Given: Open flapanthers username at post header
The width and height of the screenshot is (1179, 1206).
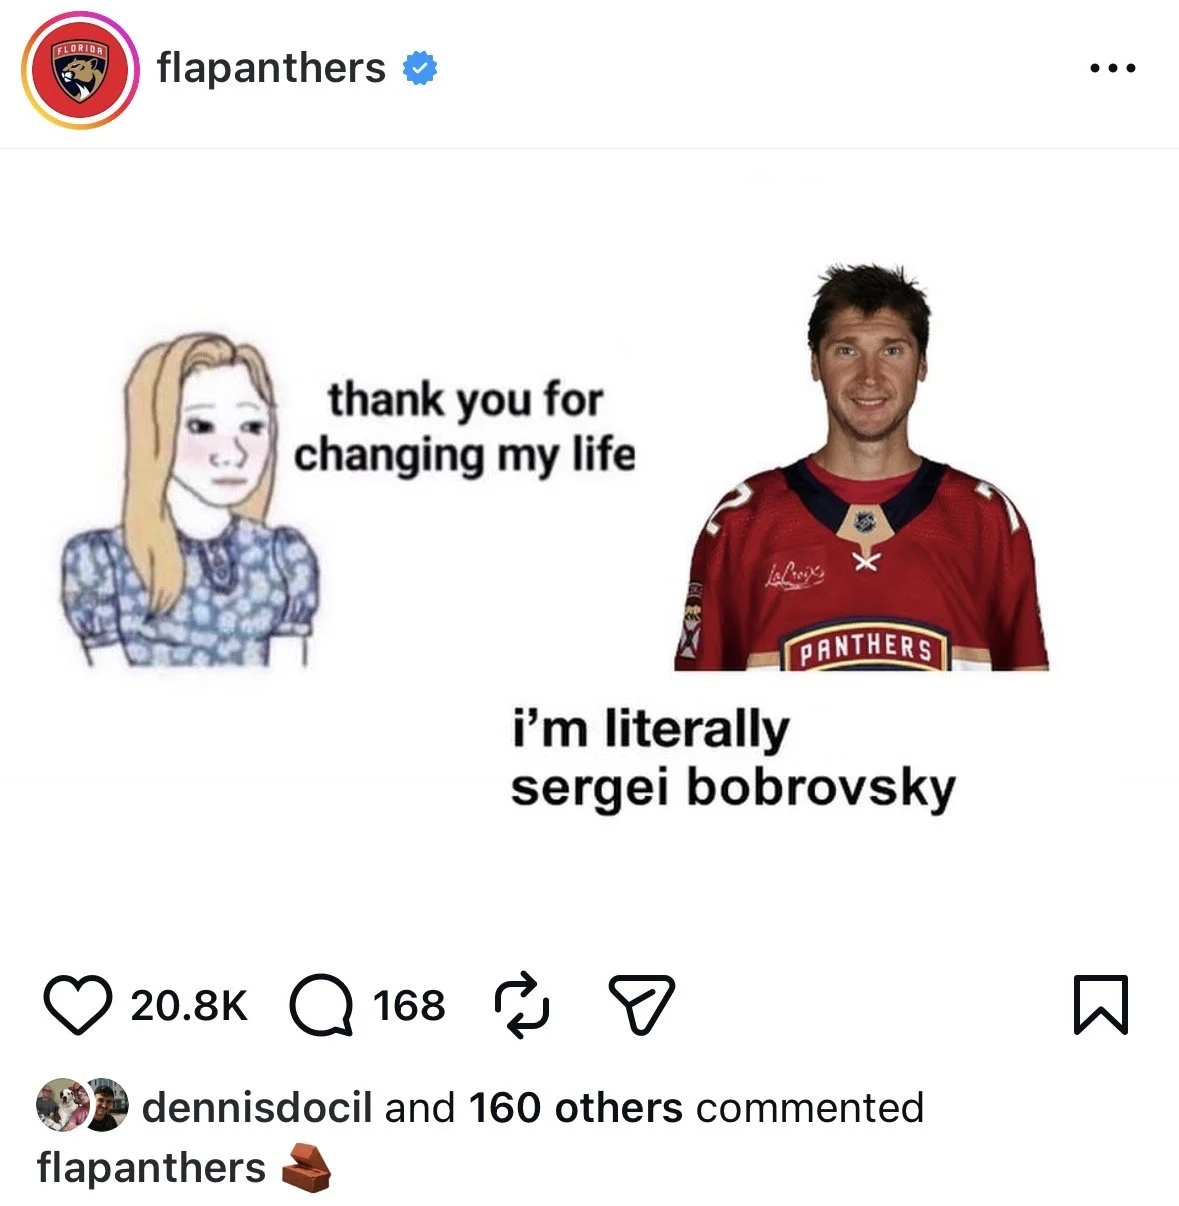Looking at the screenshot, I should (271, 68).
